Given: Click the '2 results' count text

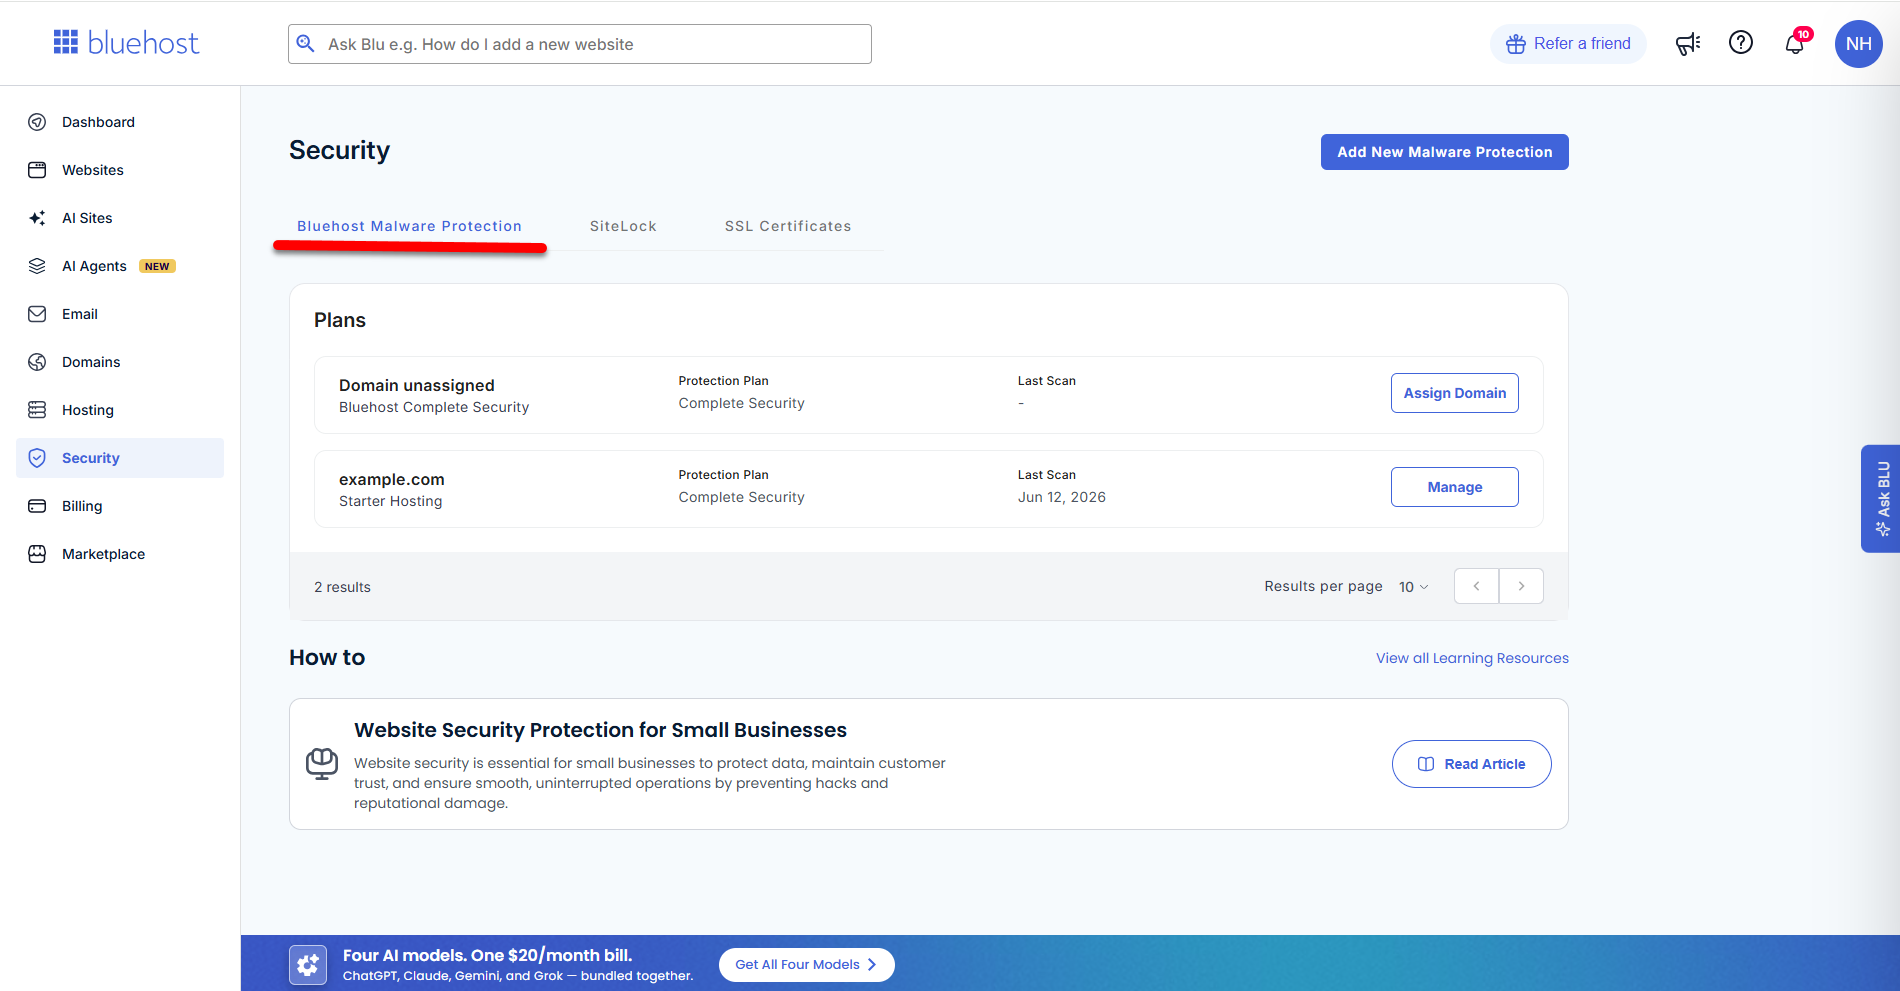Looking at the screenshot, I should tap(342, 587).
